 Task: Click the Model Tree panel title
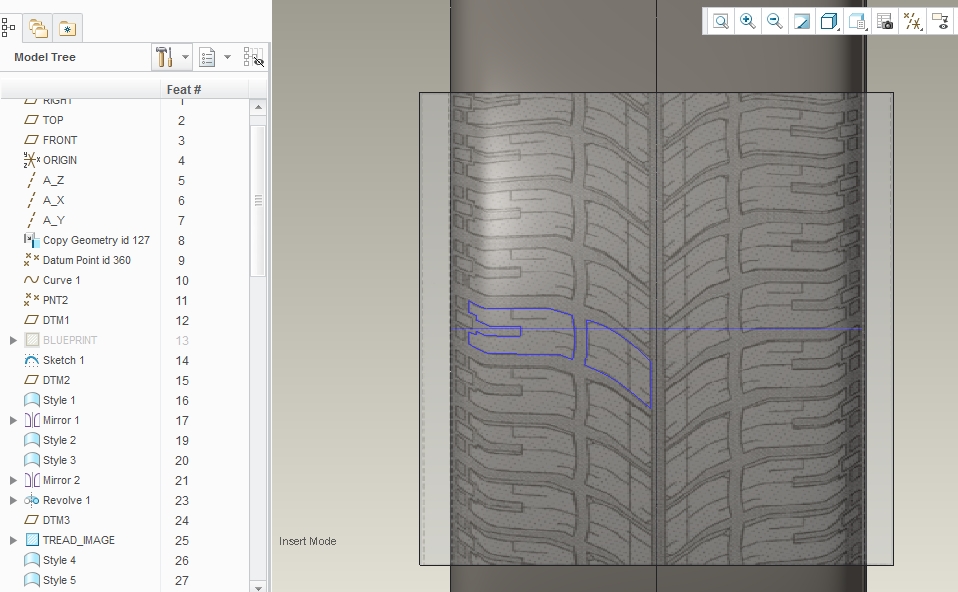point(45,57)
